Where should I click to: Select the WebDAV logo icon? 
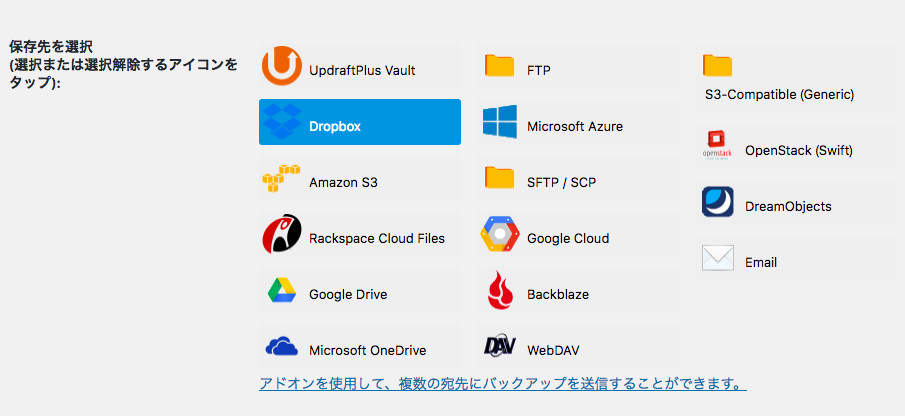(500, 346)
